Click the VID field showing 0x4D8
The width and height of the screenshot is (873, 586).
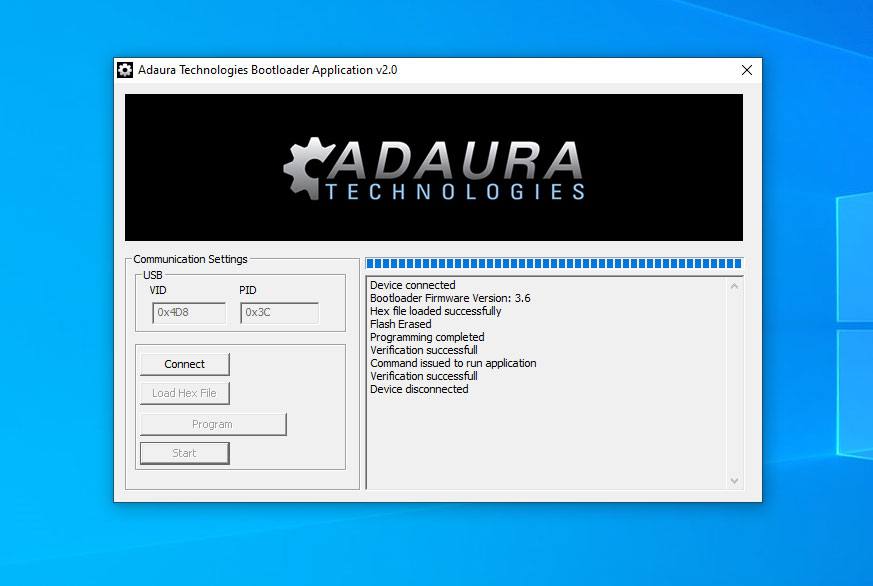[x=189, y=313]
